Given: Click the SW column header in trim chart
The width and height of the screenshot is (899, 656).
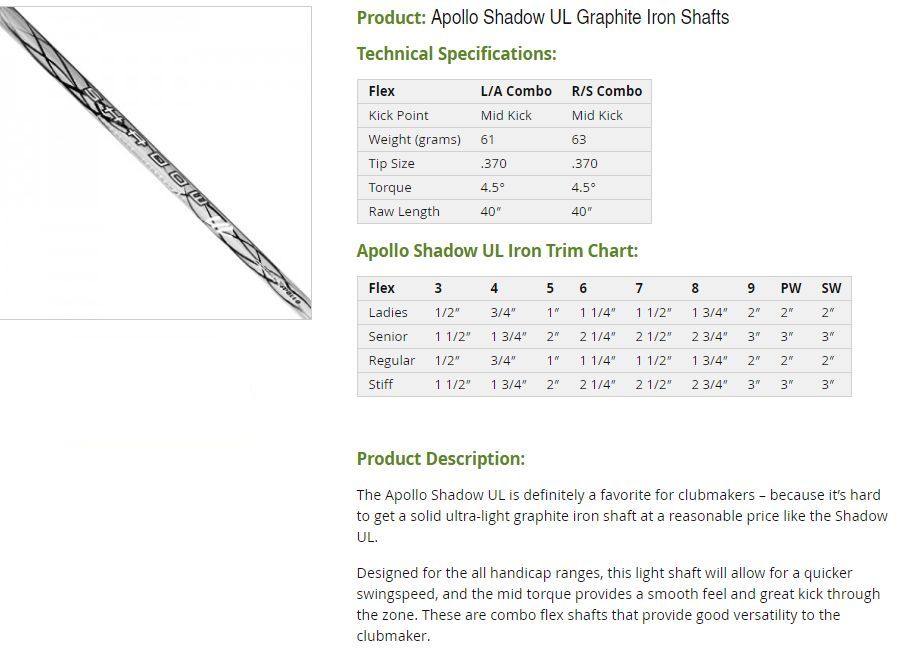Looking at the screenshot, I should coord(831,288).
